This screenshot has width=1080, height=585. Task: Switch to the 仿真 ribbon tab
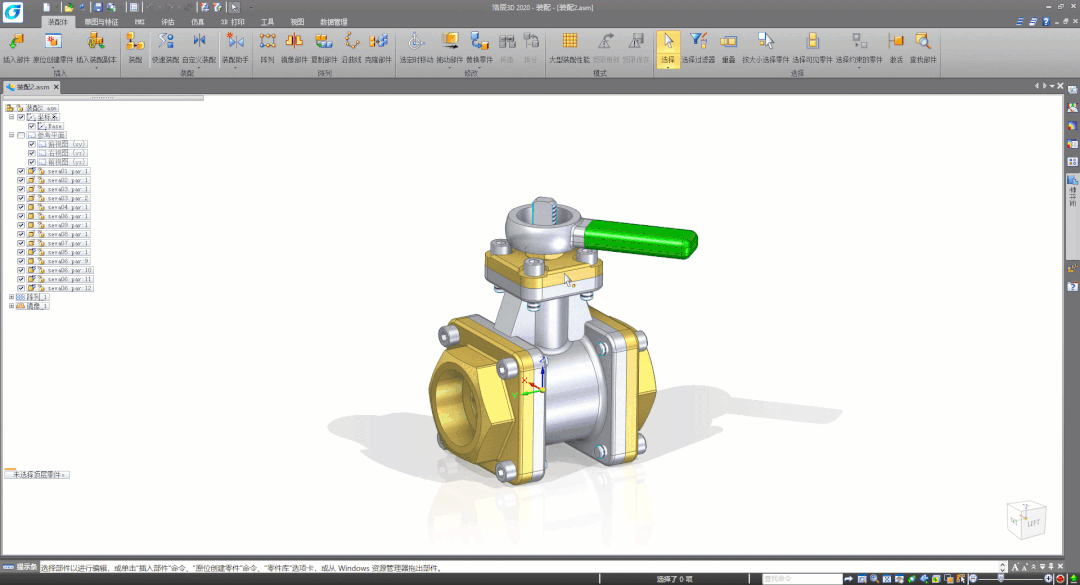pos(198,22)
